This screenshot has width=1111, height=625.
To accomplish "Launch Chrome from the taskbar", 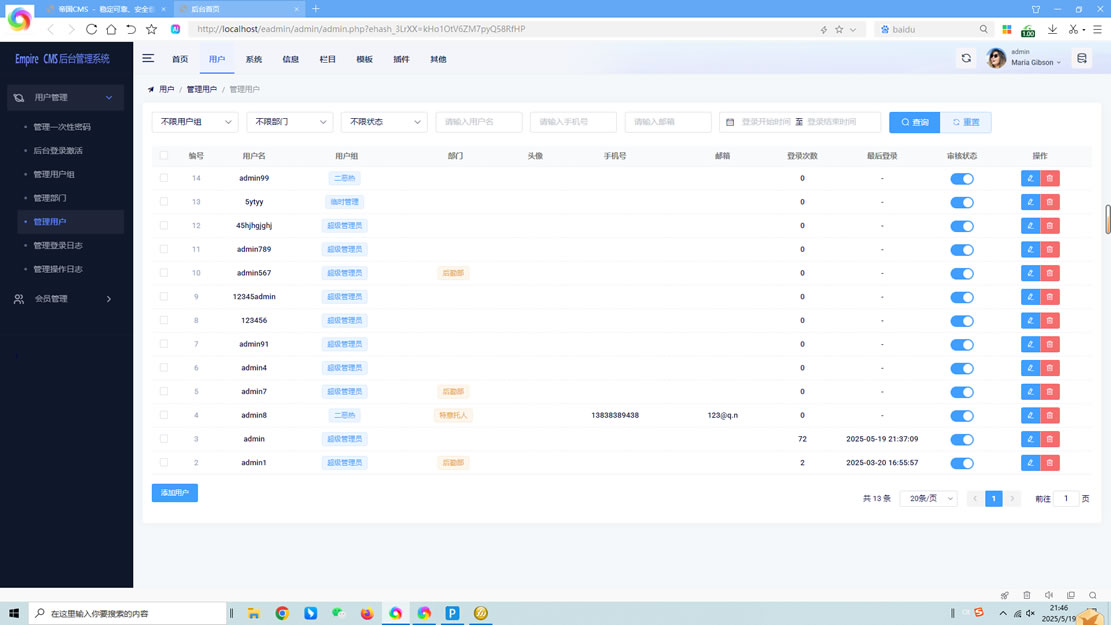I will click(282, 613).
